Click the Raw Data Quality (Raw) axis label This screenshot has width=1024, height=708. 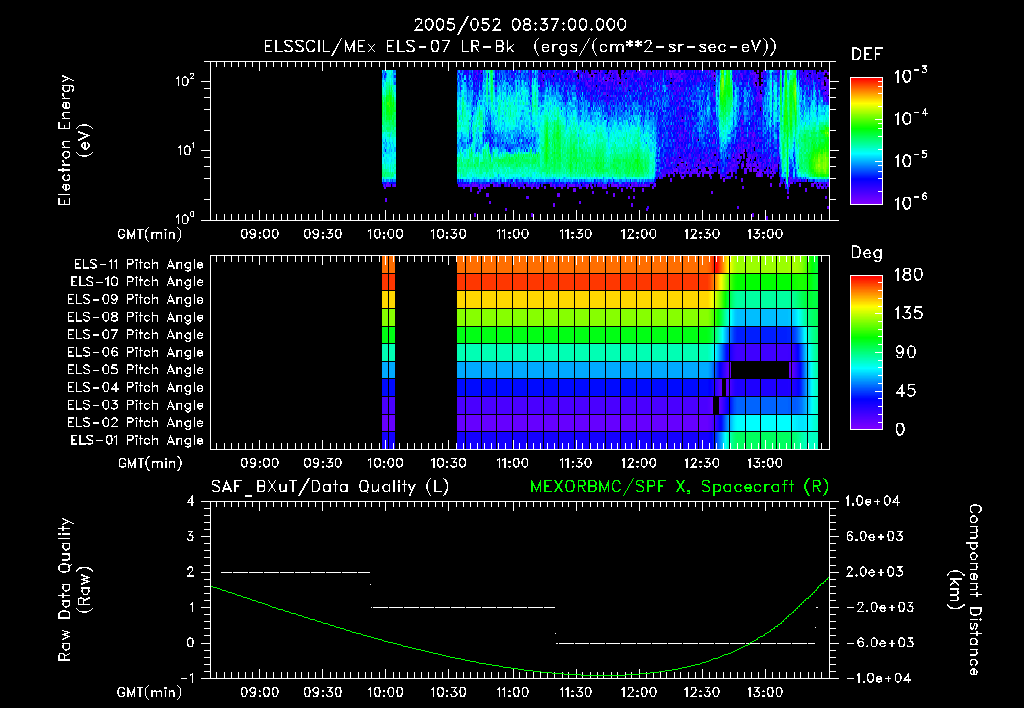[x=74, y=589]
